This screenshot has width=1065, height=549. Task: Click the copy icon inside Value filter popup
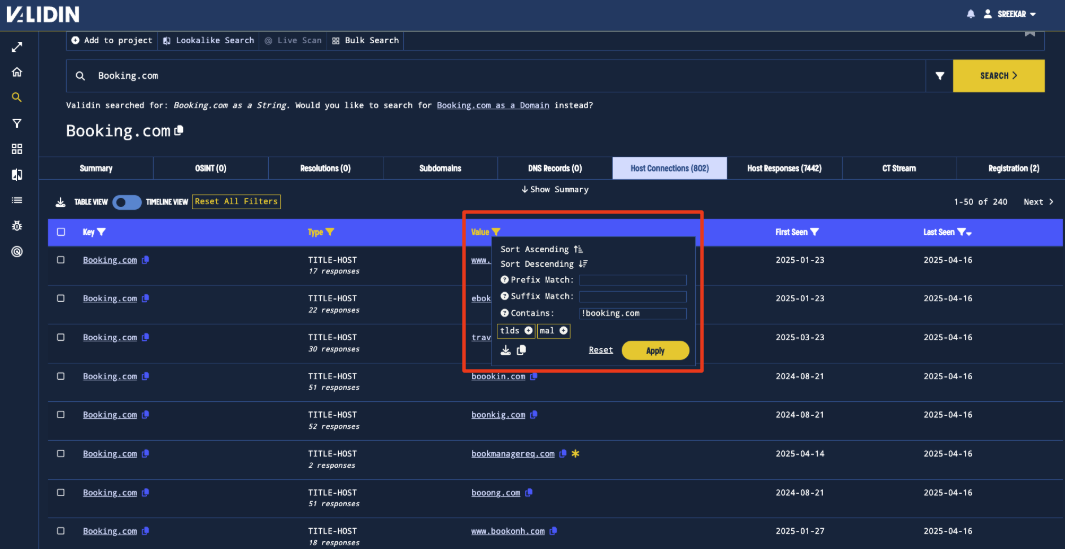(x=521, y=350)
